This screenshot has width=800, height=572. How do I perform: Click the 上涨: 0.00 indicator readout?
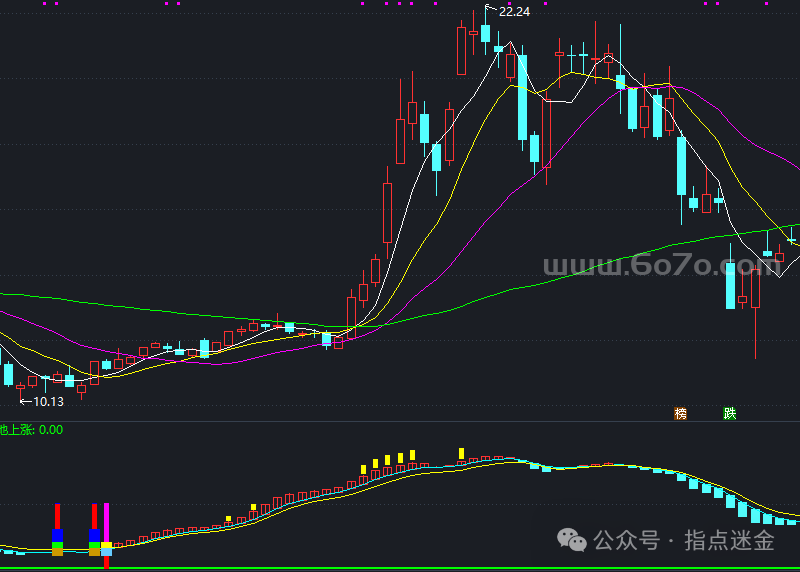tap(32, 430)
